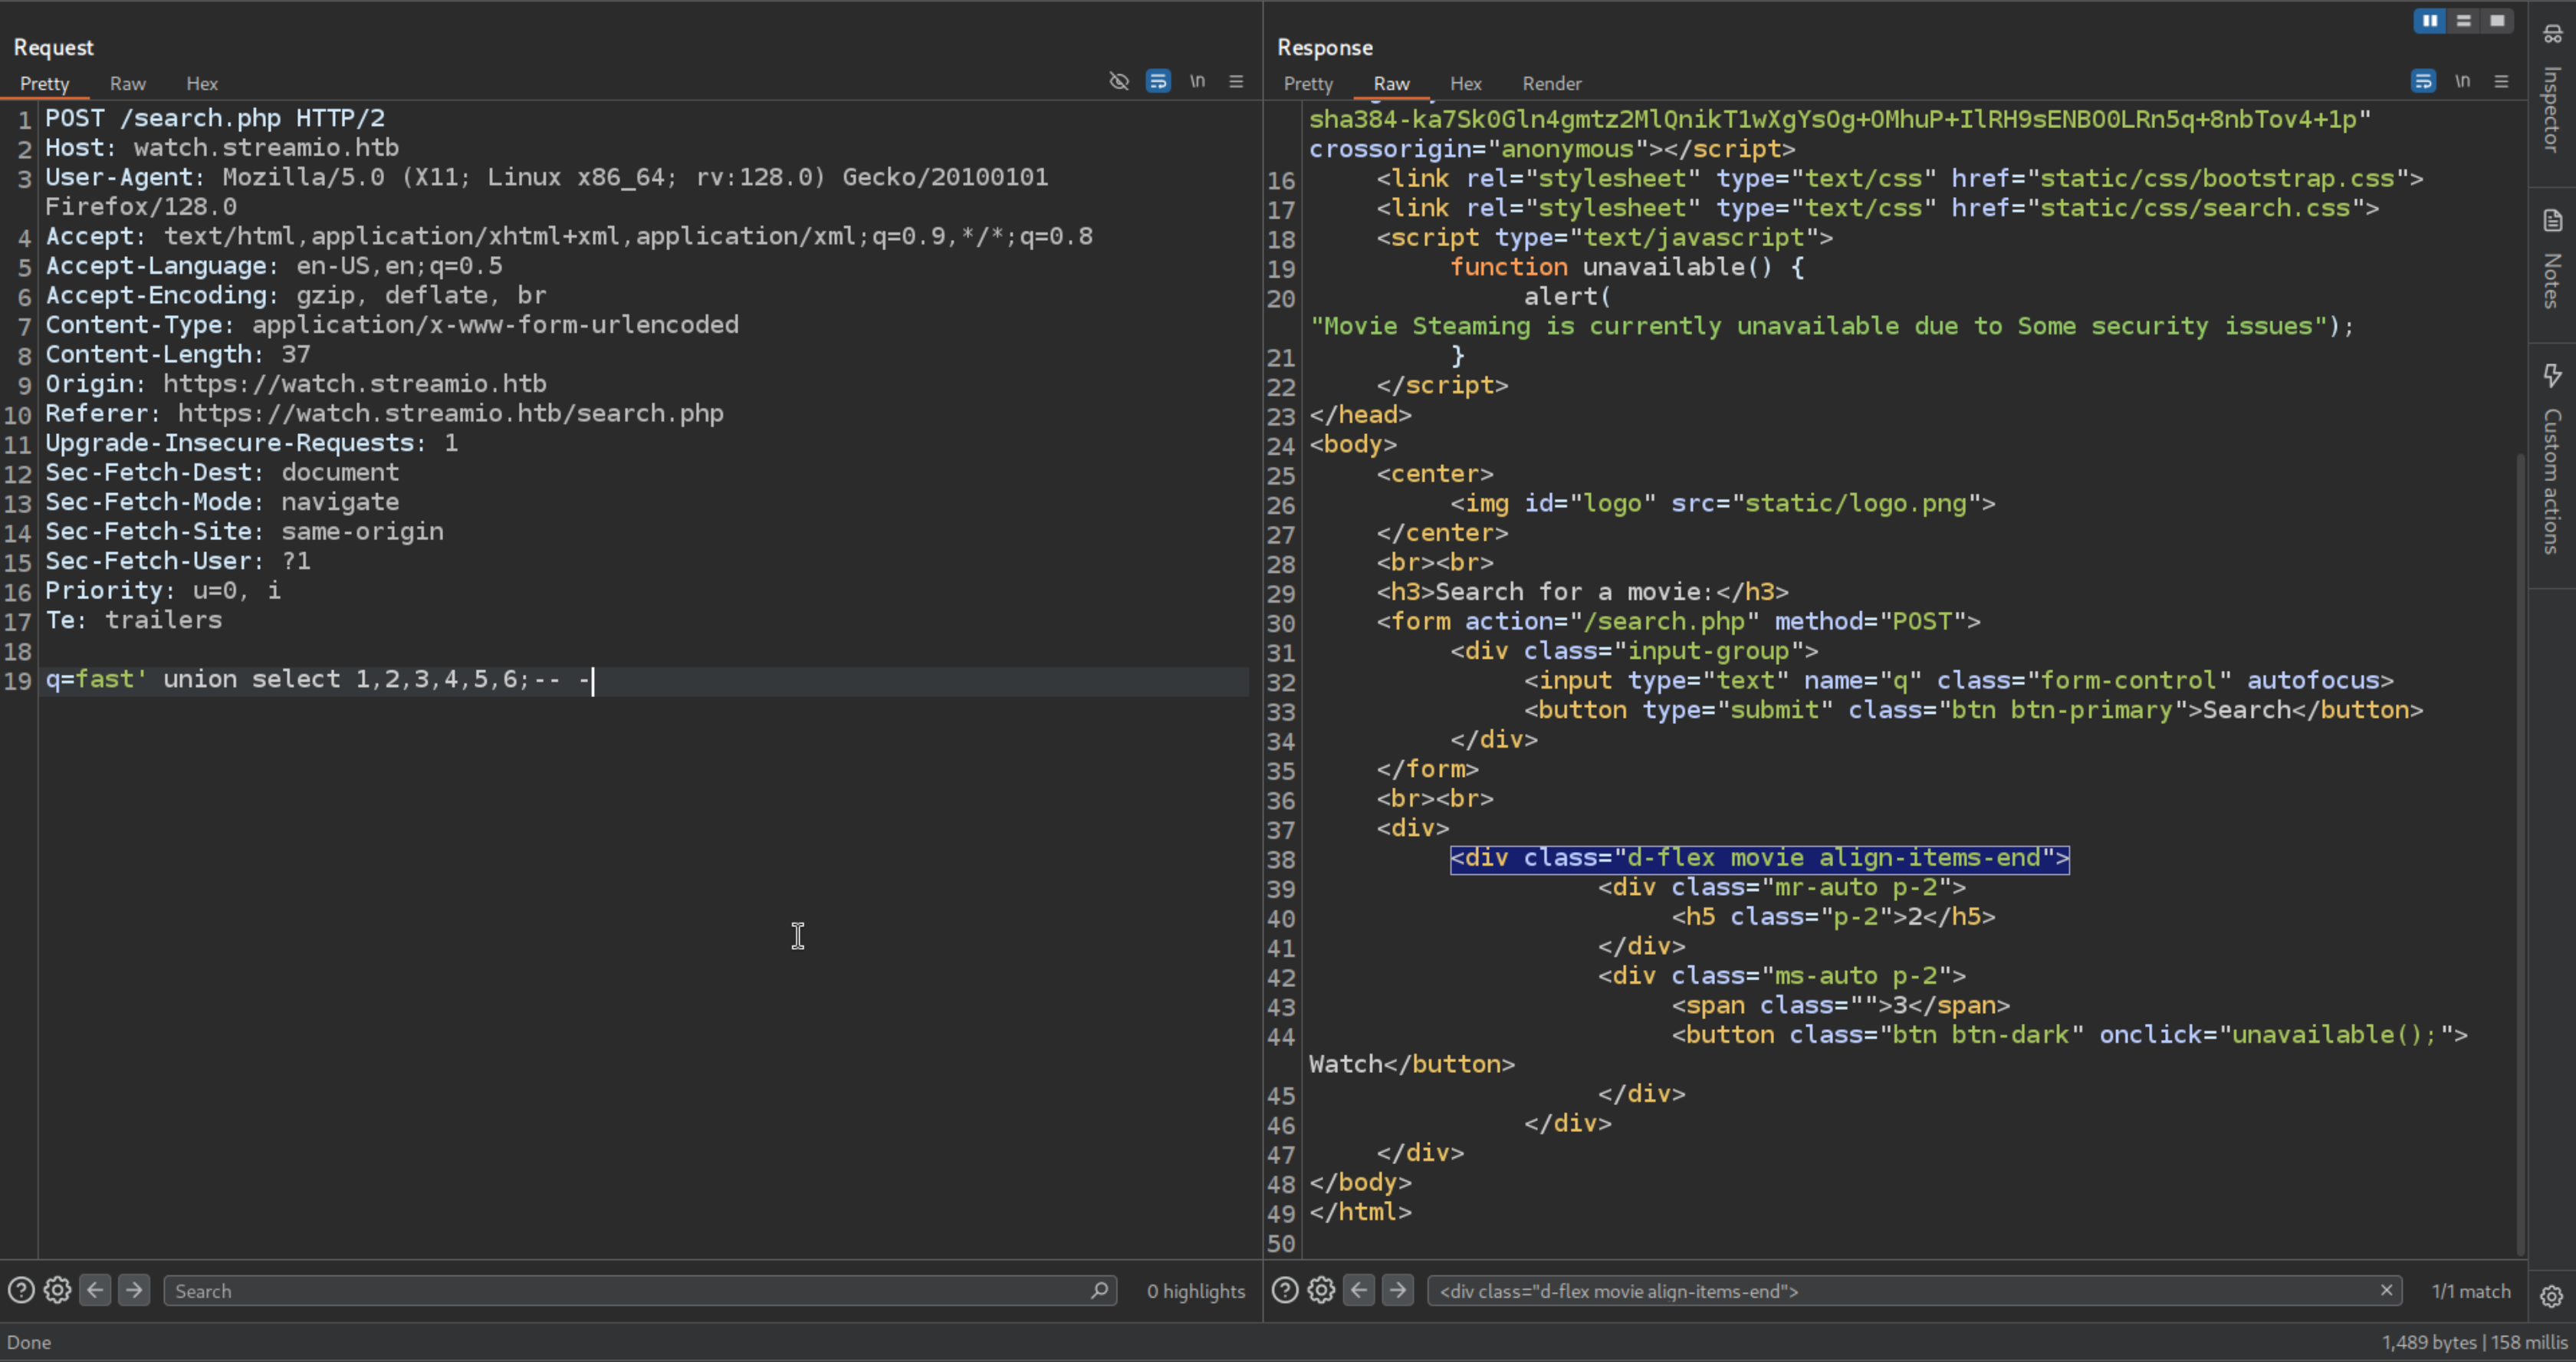The height and width of the screenshot is (1362, 2576).
Task: Select top-bottom split layout icon
Action: click(x=2463, y=21)
